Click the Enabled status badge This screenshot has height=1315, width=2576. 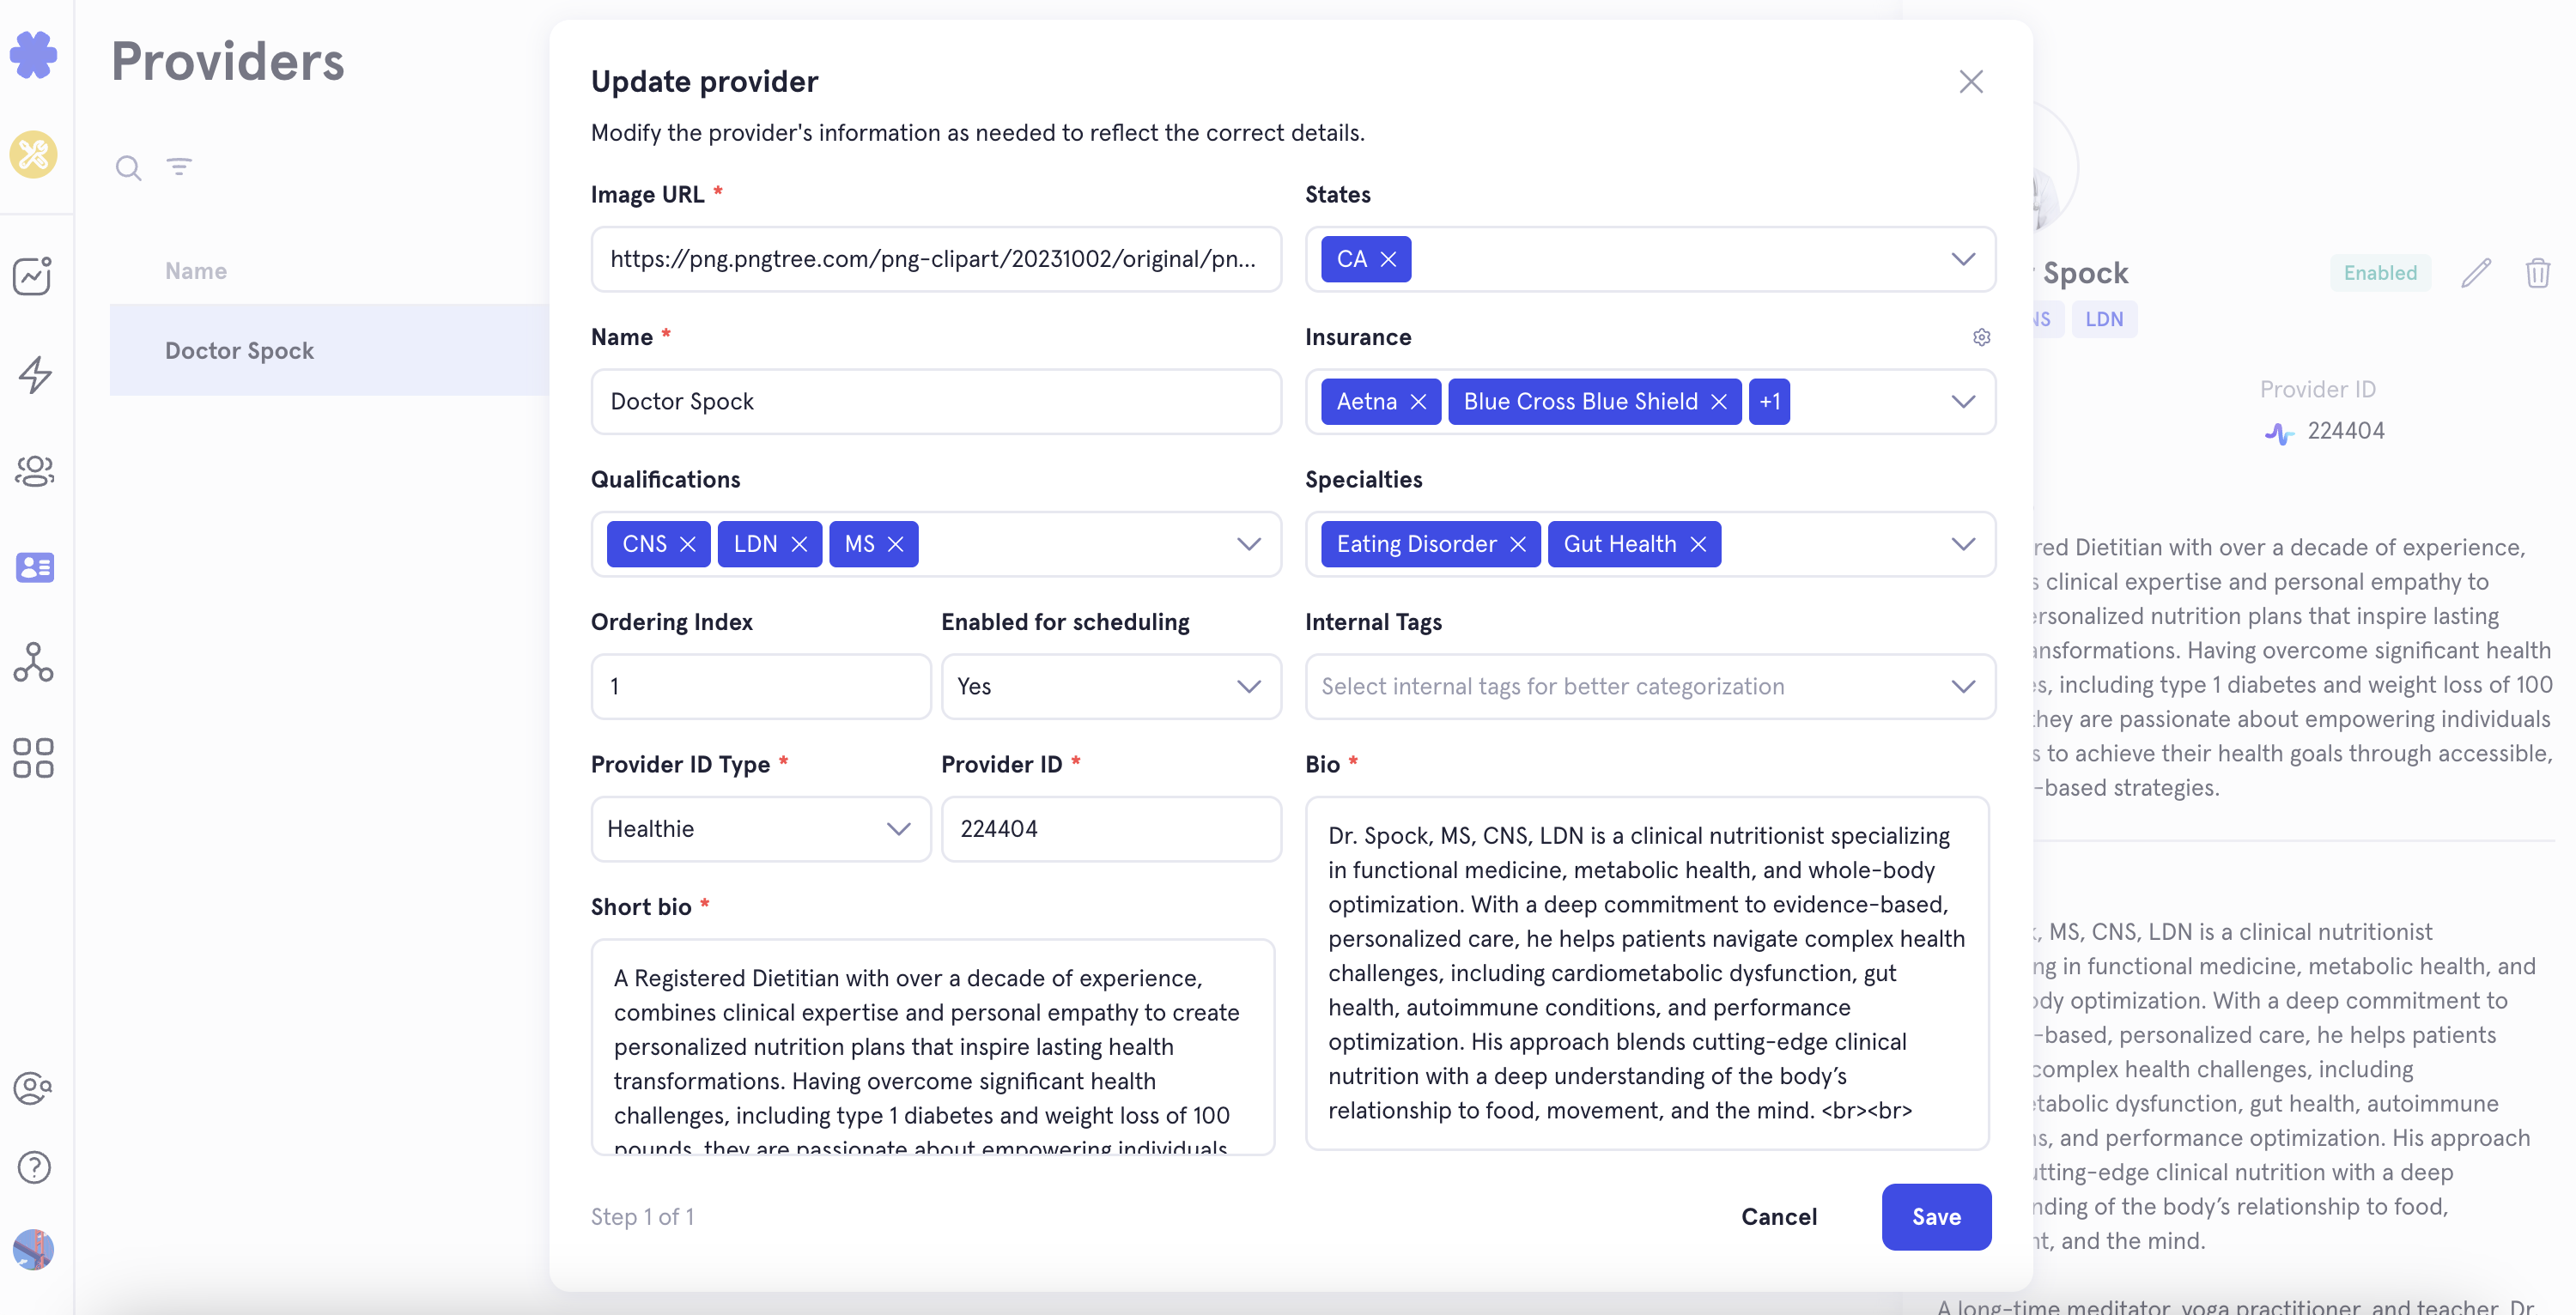click(2380, 273)
